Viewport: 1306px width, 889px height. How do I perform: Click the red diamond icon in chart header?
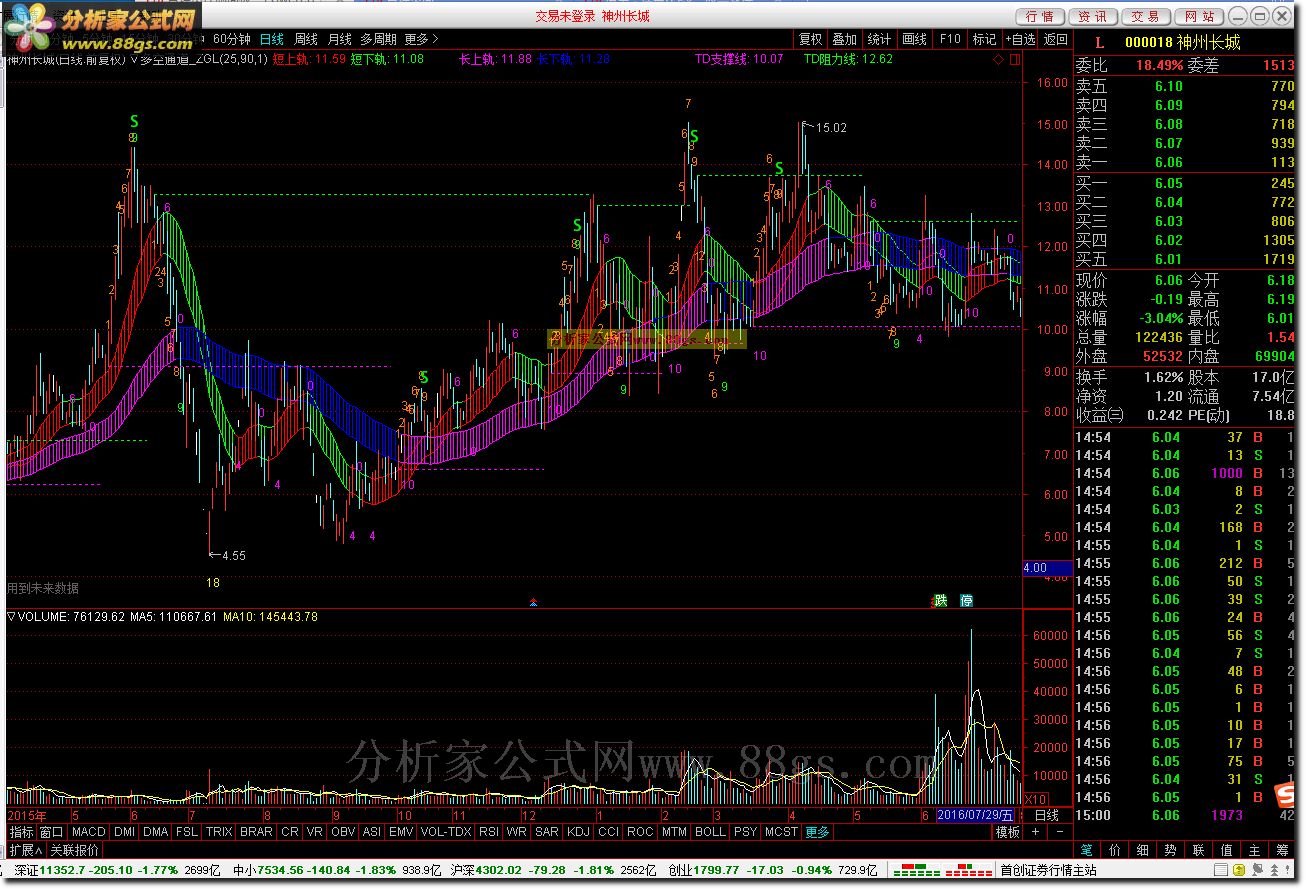click(x=998, y=60)
